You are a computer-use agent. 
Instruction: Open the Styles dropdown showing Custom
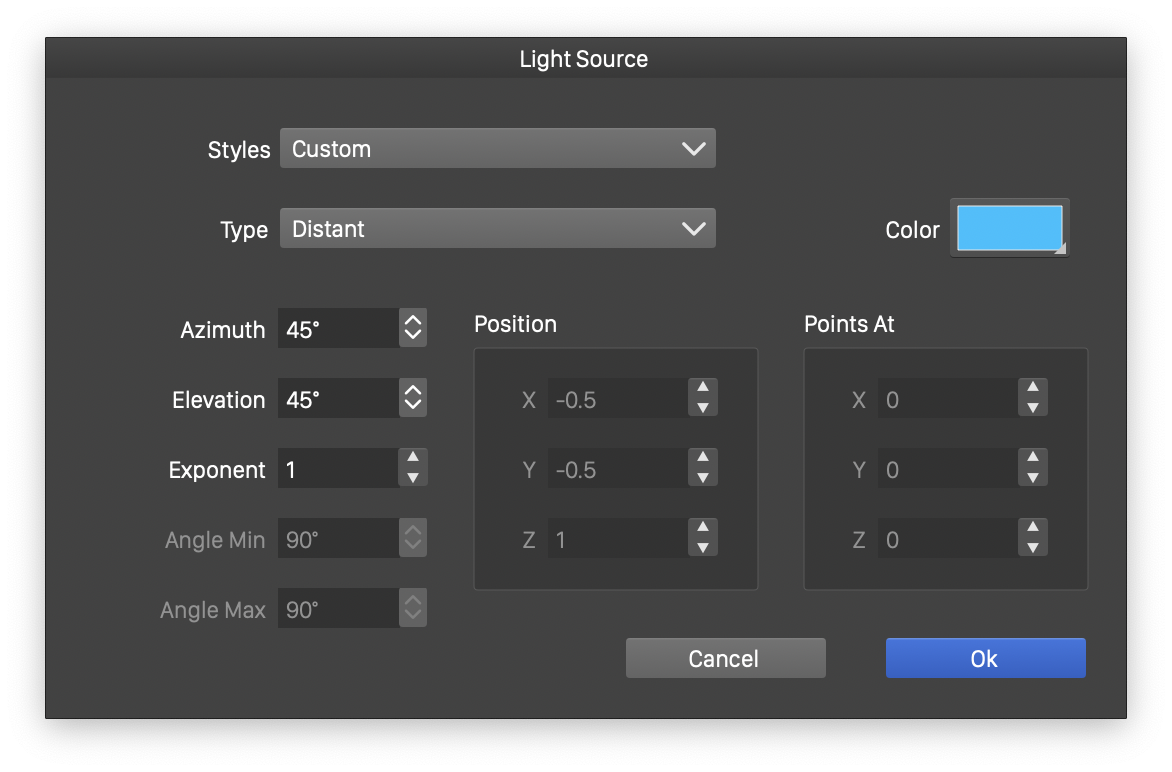click(497, 149)
